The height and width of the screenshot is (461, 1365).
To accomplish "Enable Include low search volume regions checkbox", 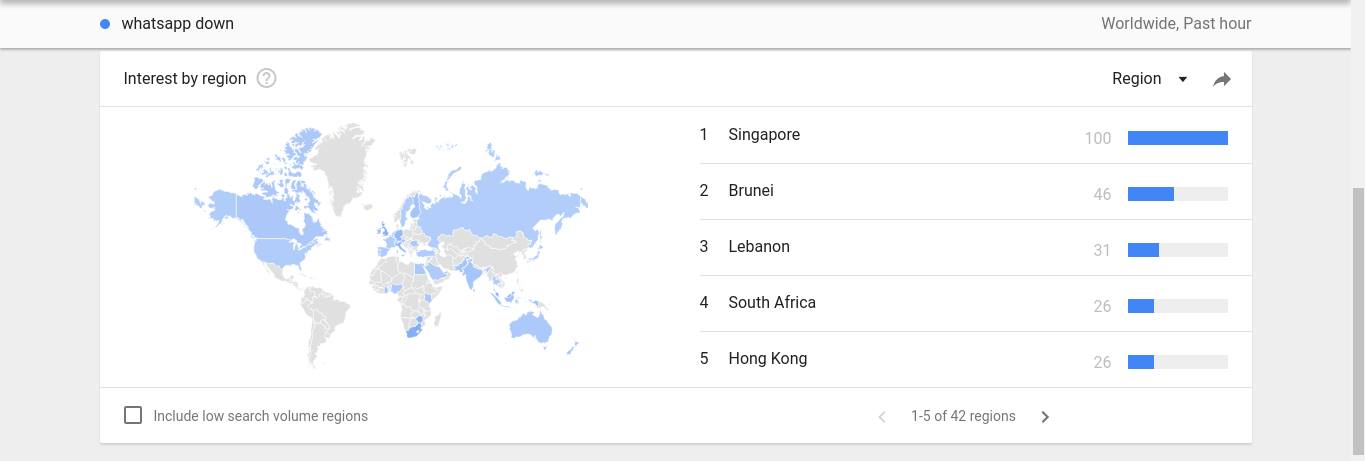I will [x=133, y=415].
